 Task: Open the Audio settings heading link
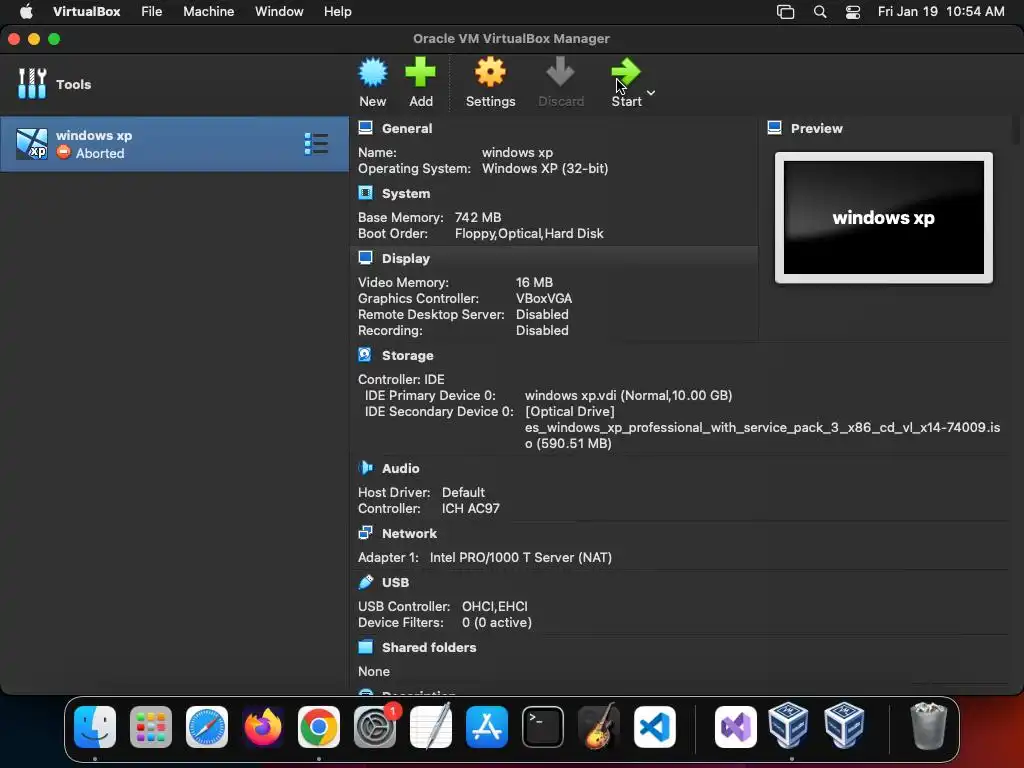400,468
